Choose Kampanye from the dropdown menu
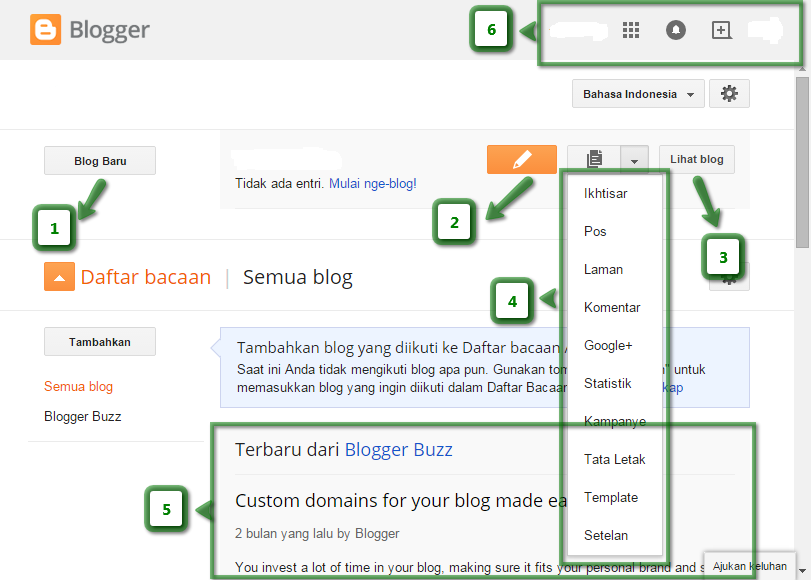The image size is (811, 580). (x=614, y=421)
